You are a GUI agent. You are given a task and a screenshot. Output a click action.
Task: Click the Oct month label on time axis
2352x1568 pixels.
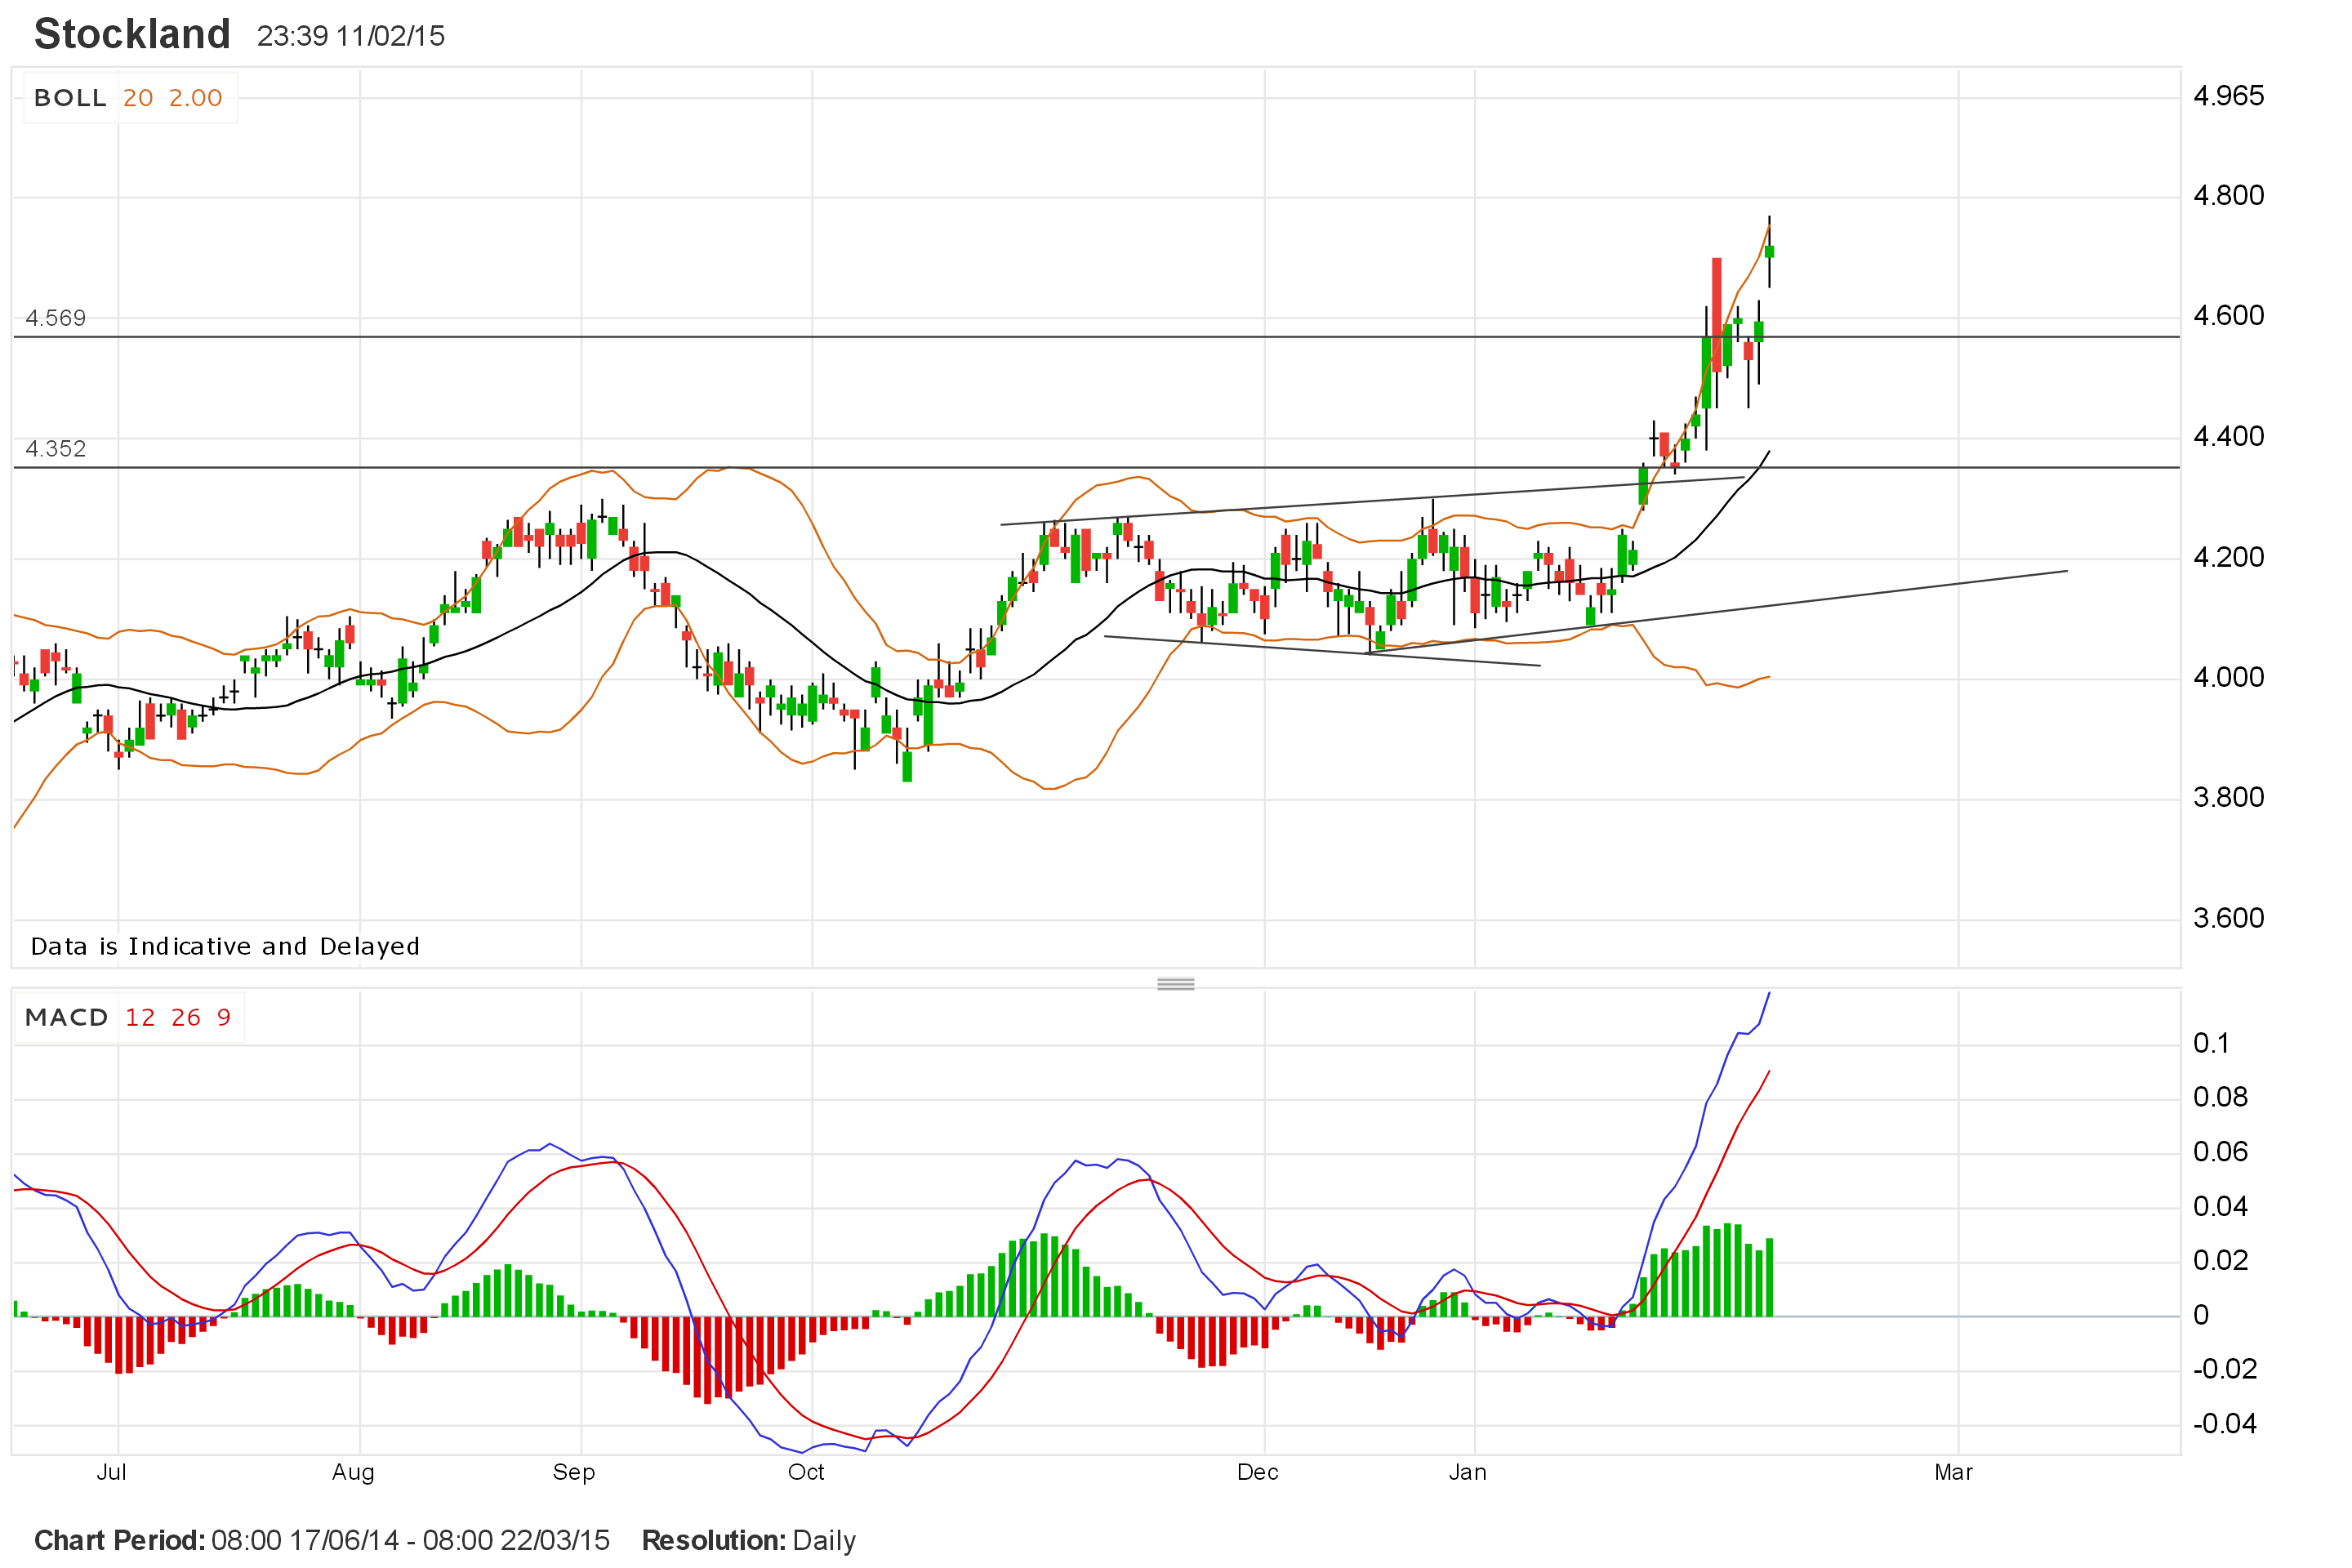[806, 1472]
